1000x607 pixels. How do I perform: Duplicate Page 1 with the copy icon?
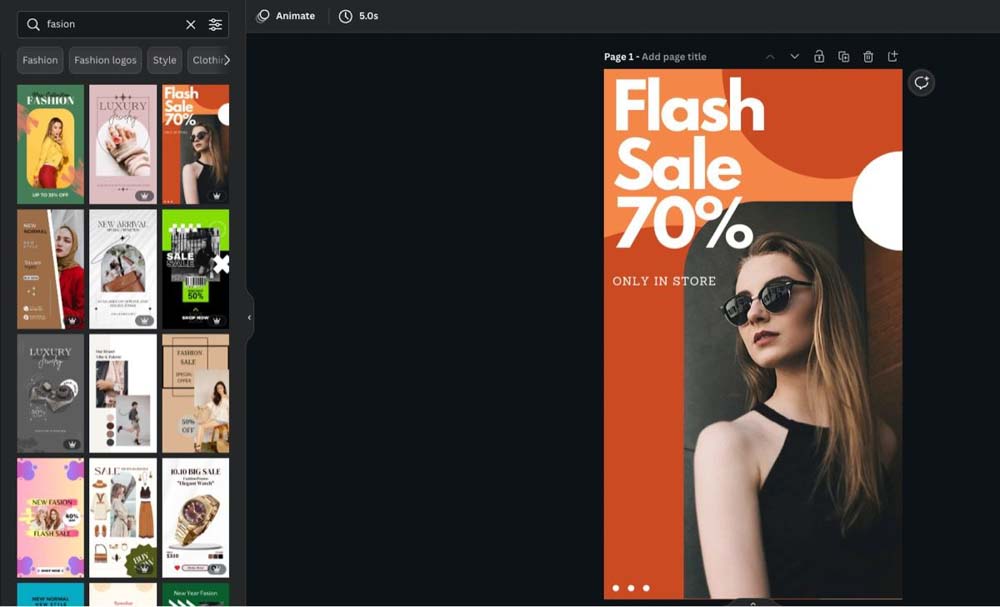click(x=844, y=57)
